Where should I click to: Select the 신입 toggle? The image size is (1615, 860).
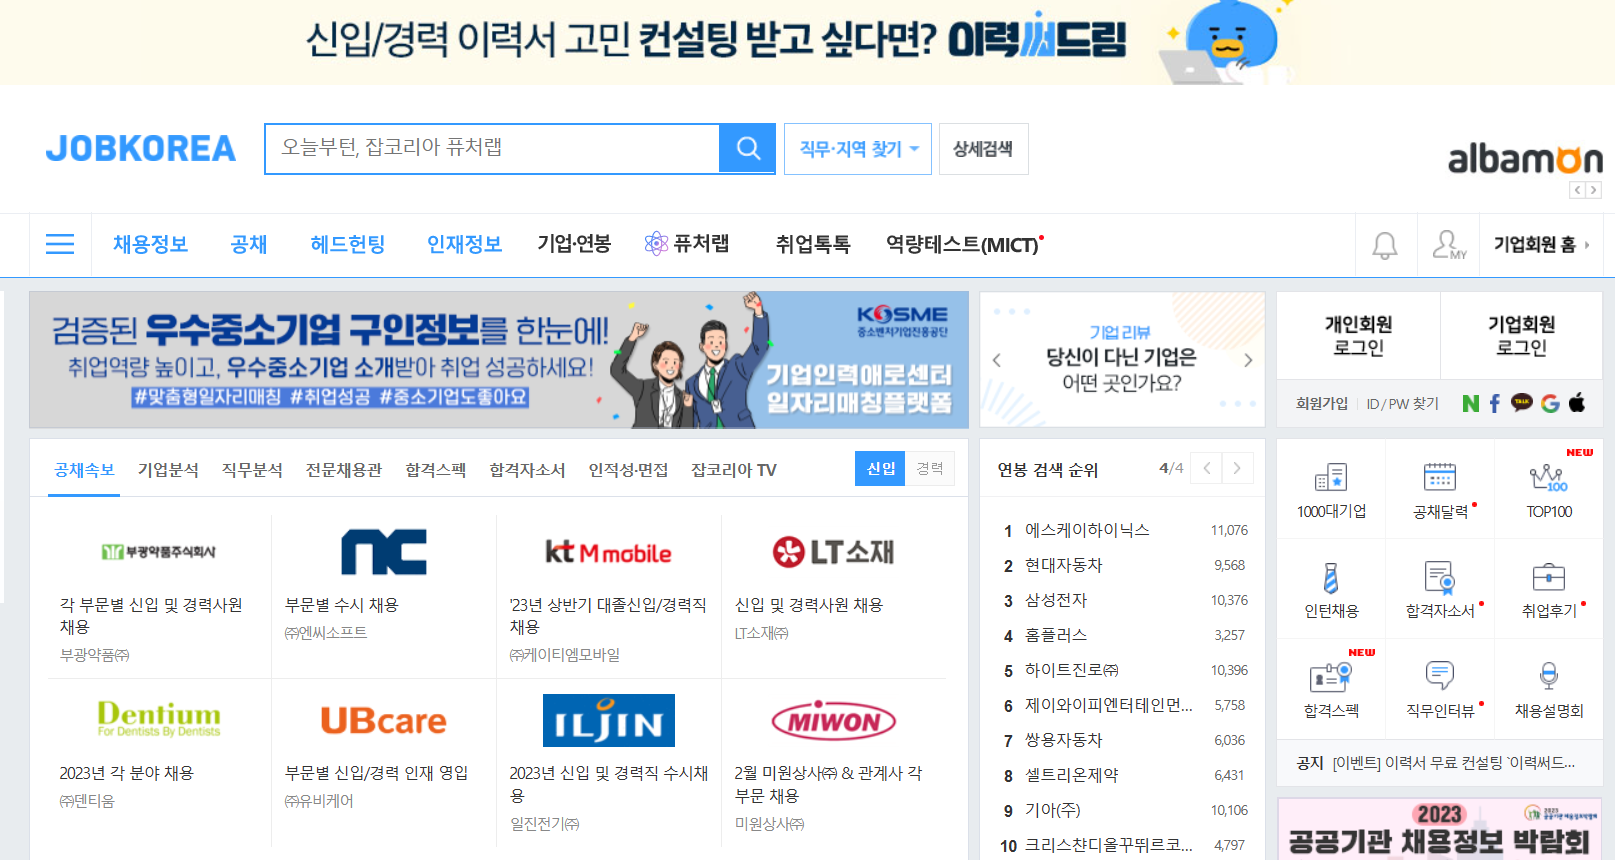(880, 468)
